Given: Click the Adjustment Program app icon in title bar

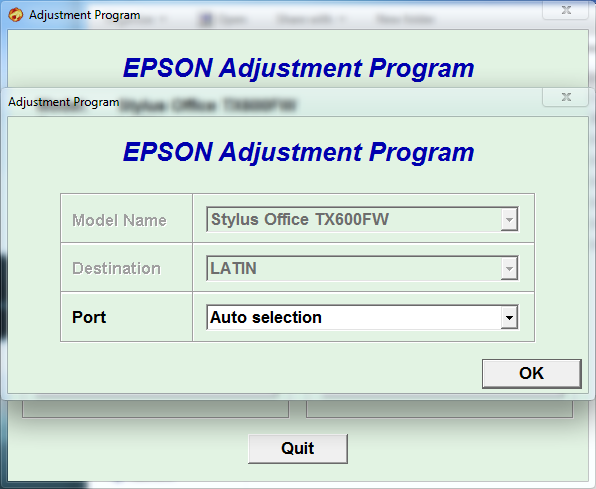Looking at the screenshot, I should tap(16, 15).
